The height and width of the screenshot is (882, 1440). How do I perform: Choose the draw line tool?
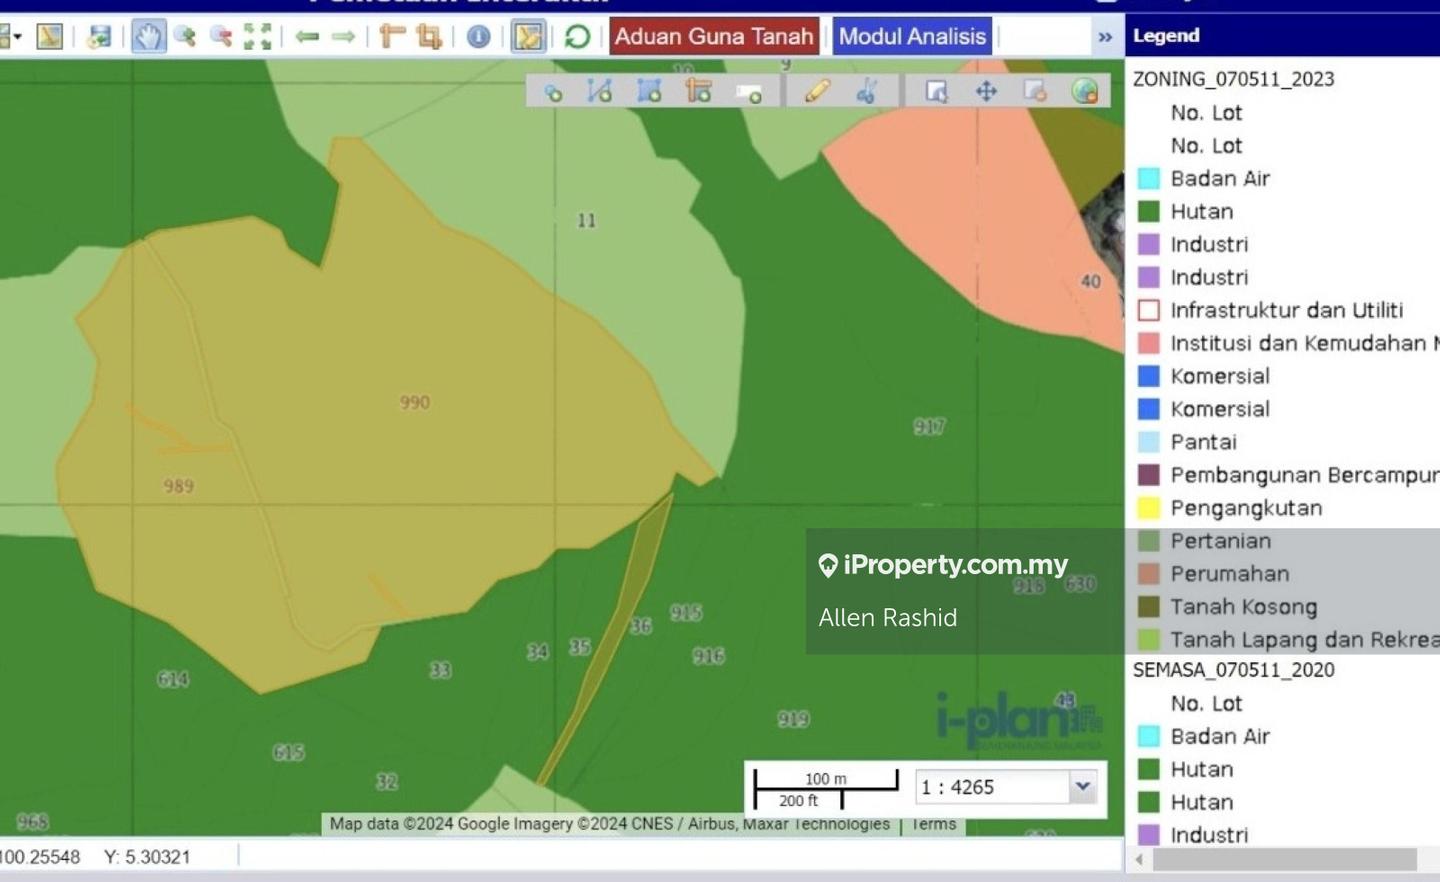click(x=600, y=91)
